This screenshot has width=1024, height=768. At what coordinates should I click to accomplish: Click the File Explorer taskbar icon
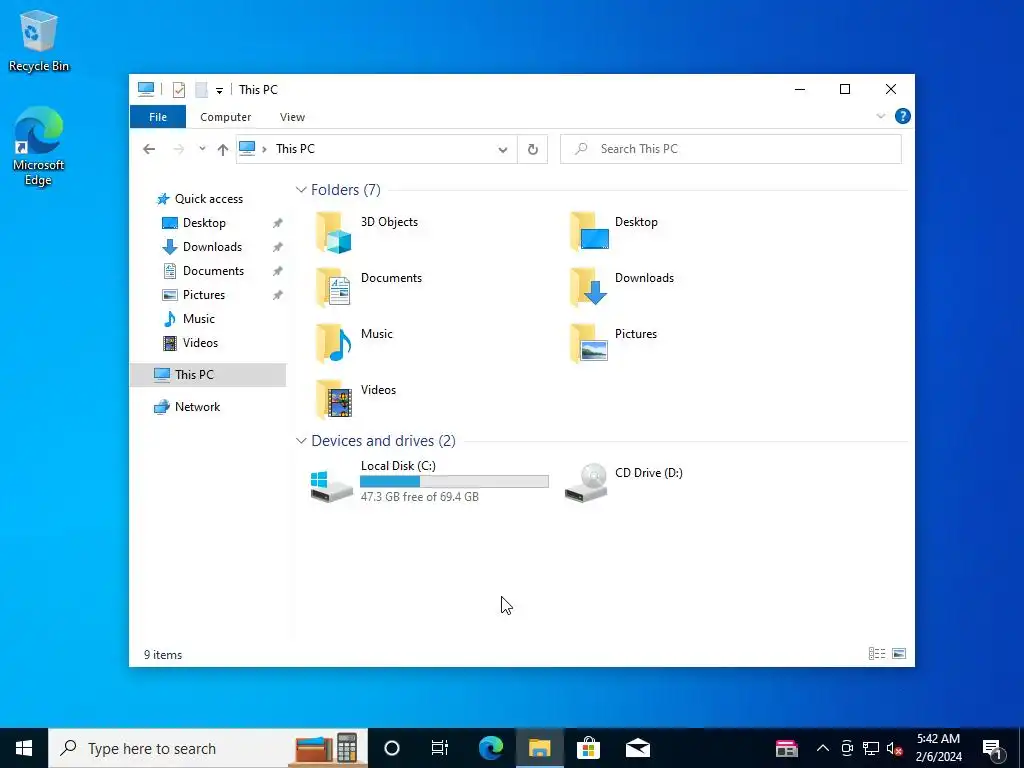click(539, 748)
